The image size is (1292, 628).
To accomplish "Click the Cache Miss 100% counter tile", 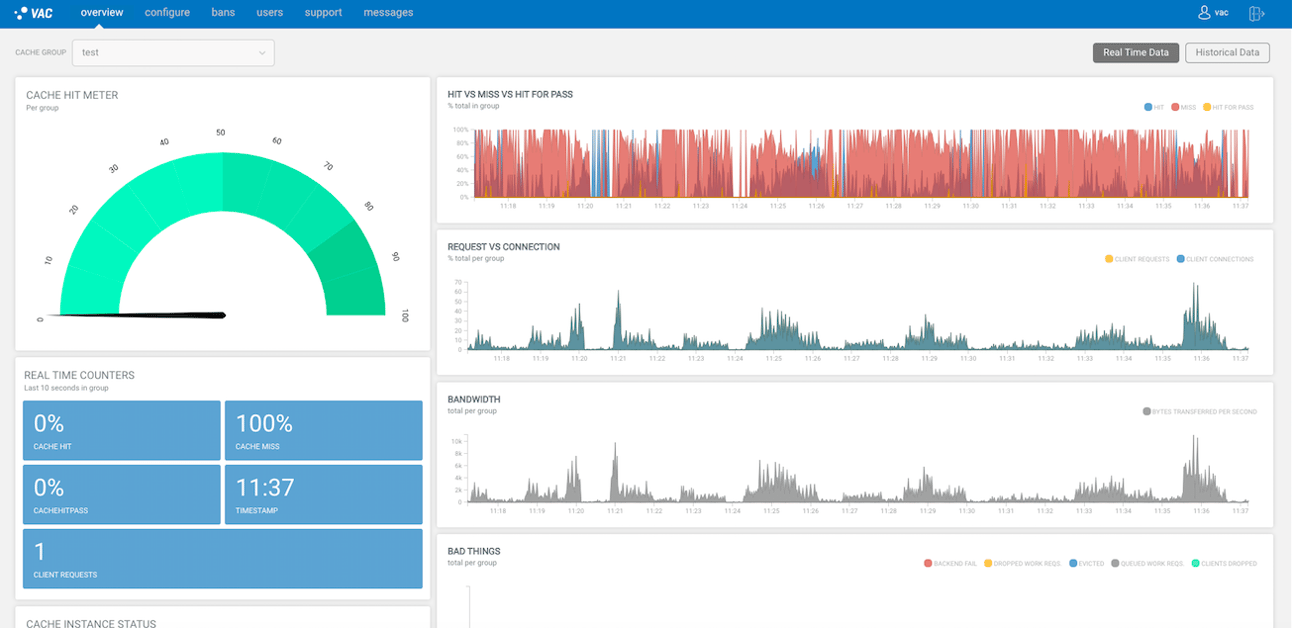I will pyautogui.click(x=323, y=430).
